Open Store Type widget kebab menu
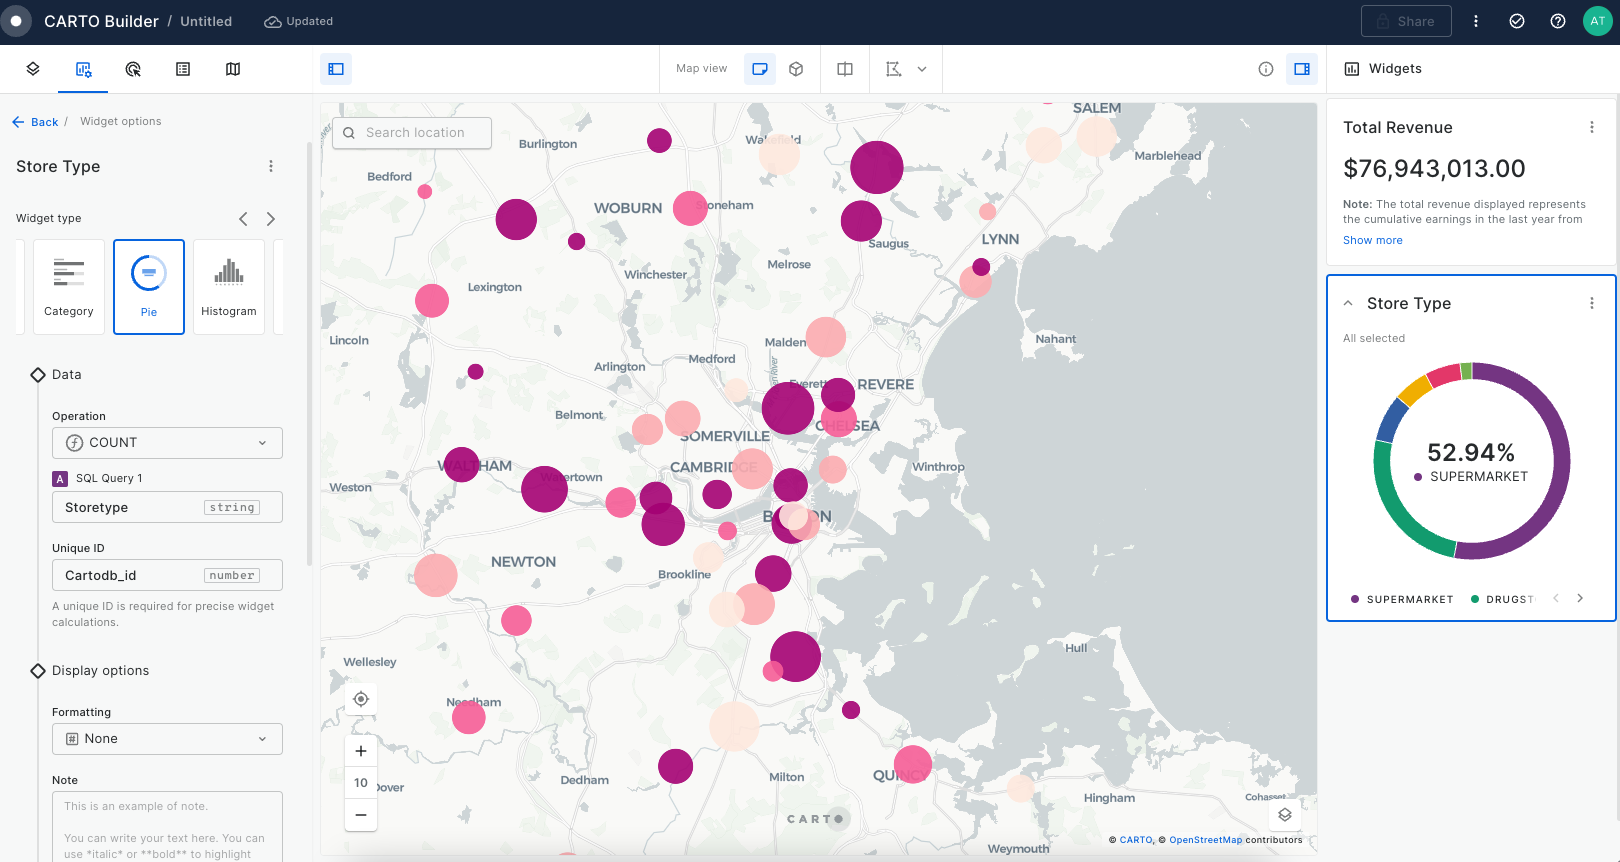Screen dimensions: 1620x862 pos(1592,303)
